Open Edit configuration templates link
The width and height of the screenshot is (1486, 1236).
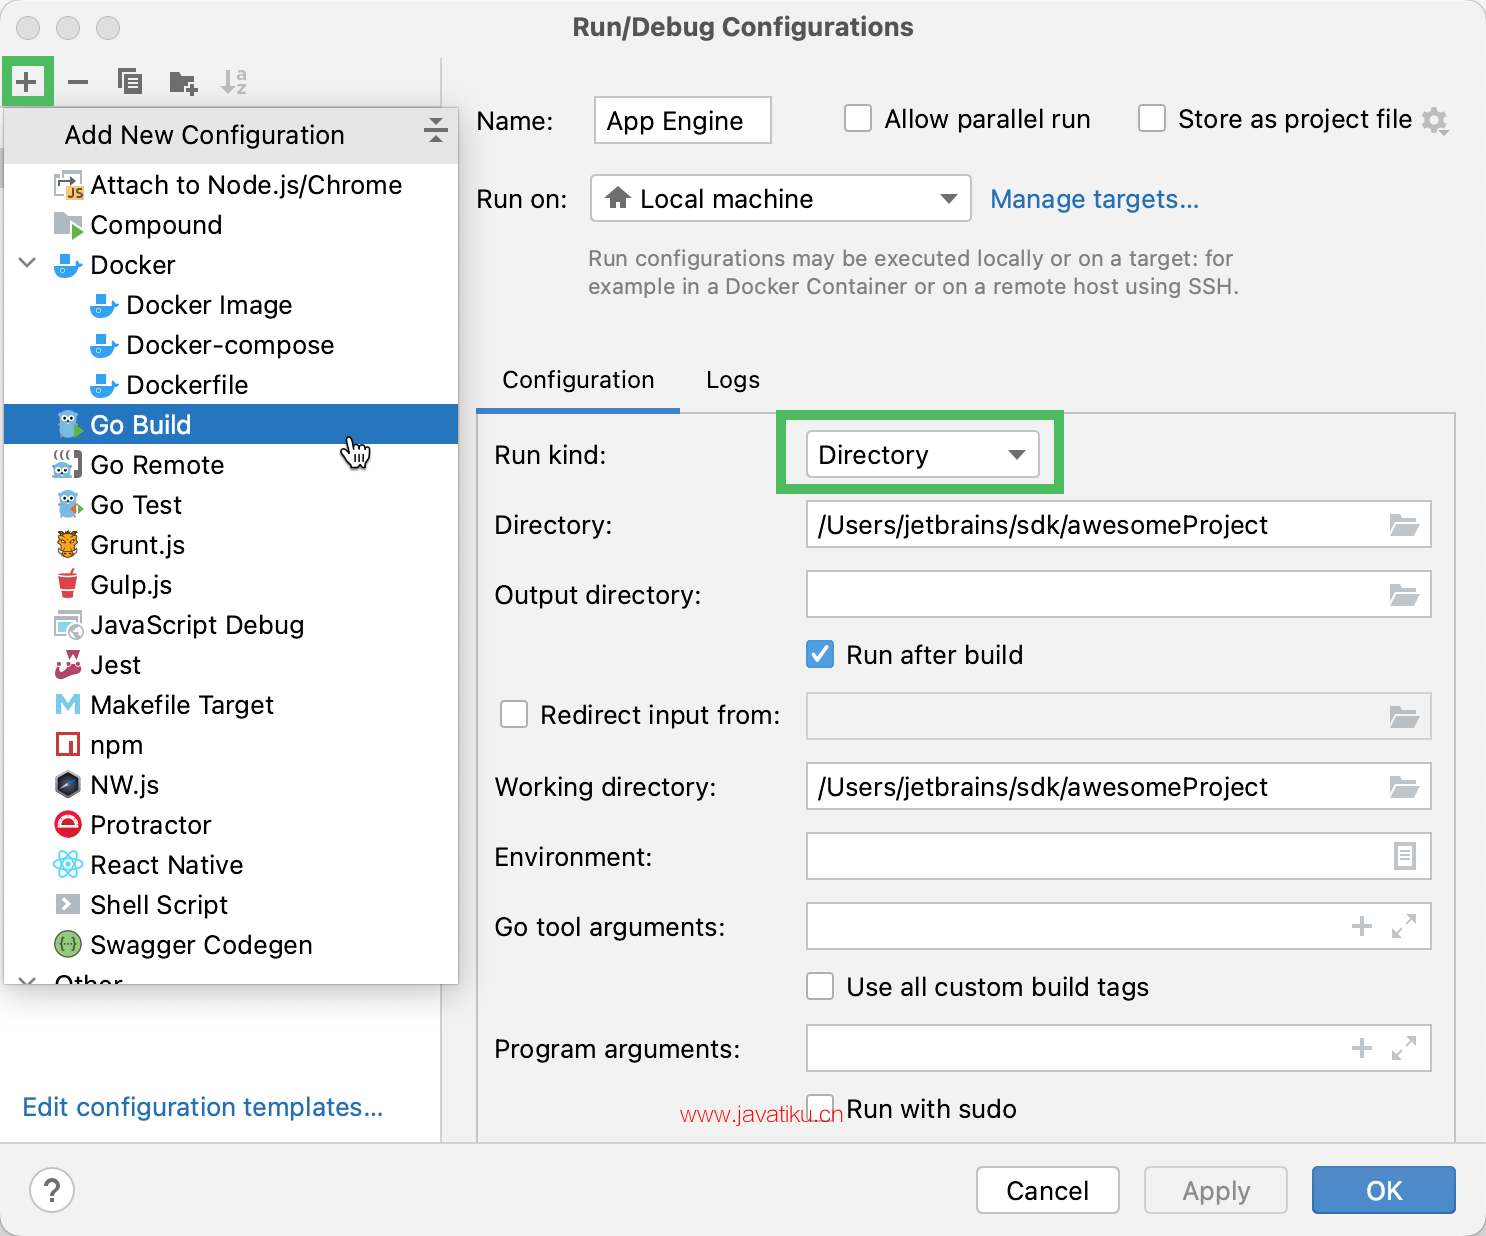(203, 1107)
